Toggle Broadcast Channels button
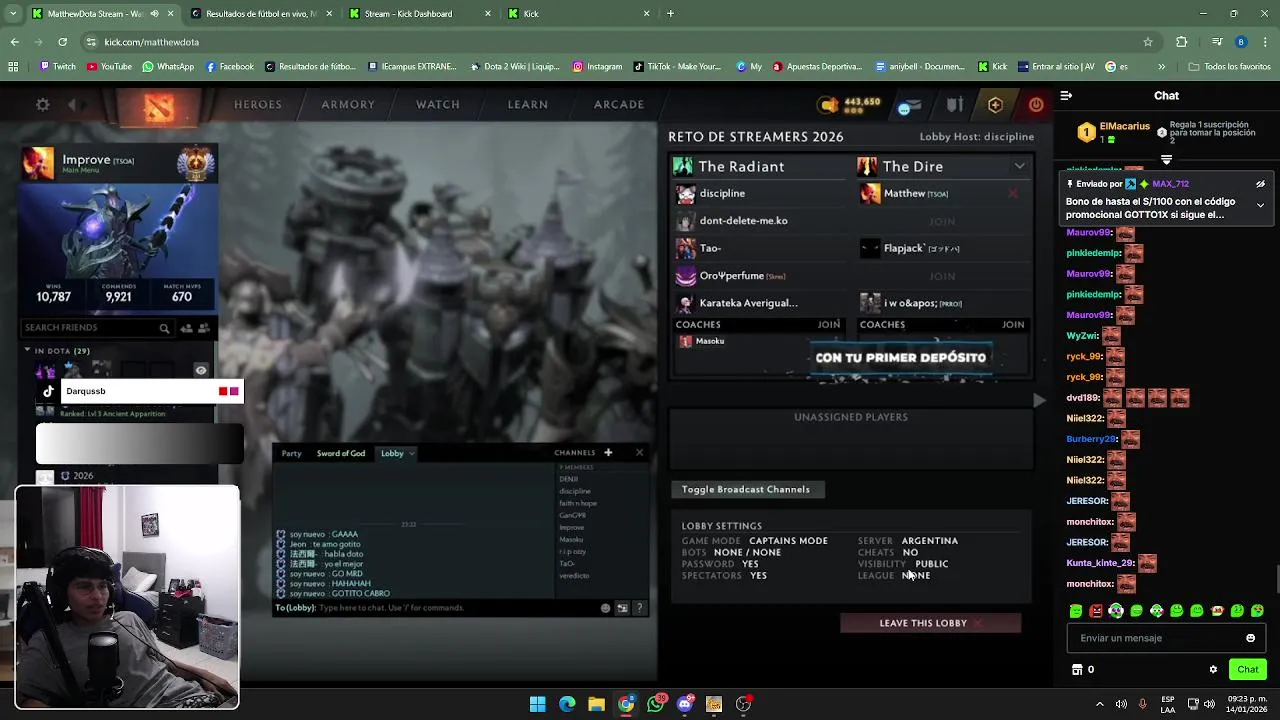Screen dimensions: 1280x720 point(746,489)
